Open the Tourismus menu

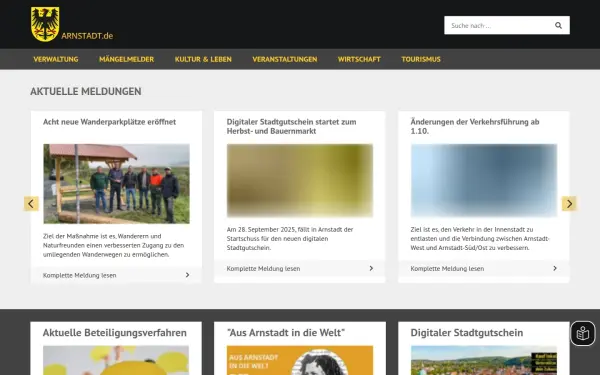(421, 59)
